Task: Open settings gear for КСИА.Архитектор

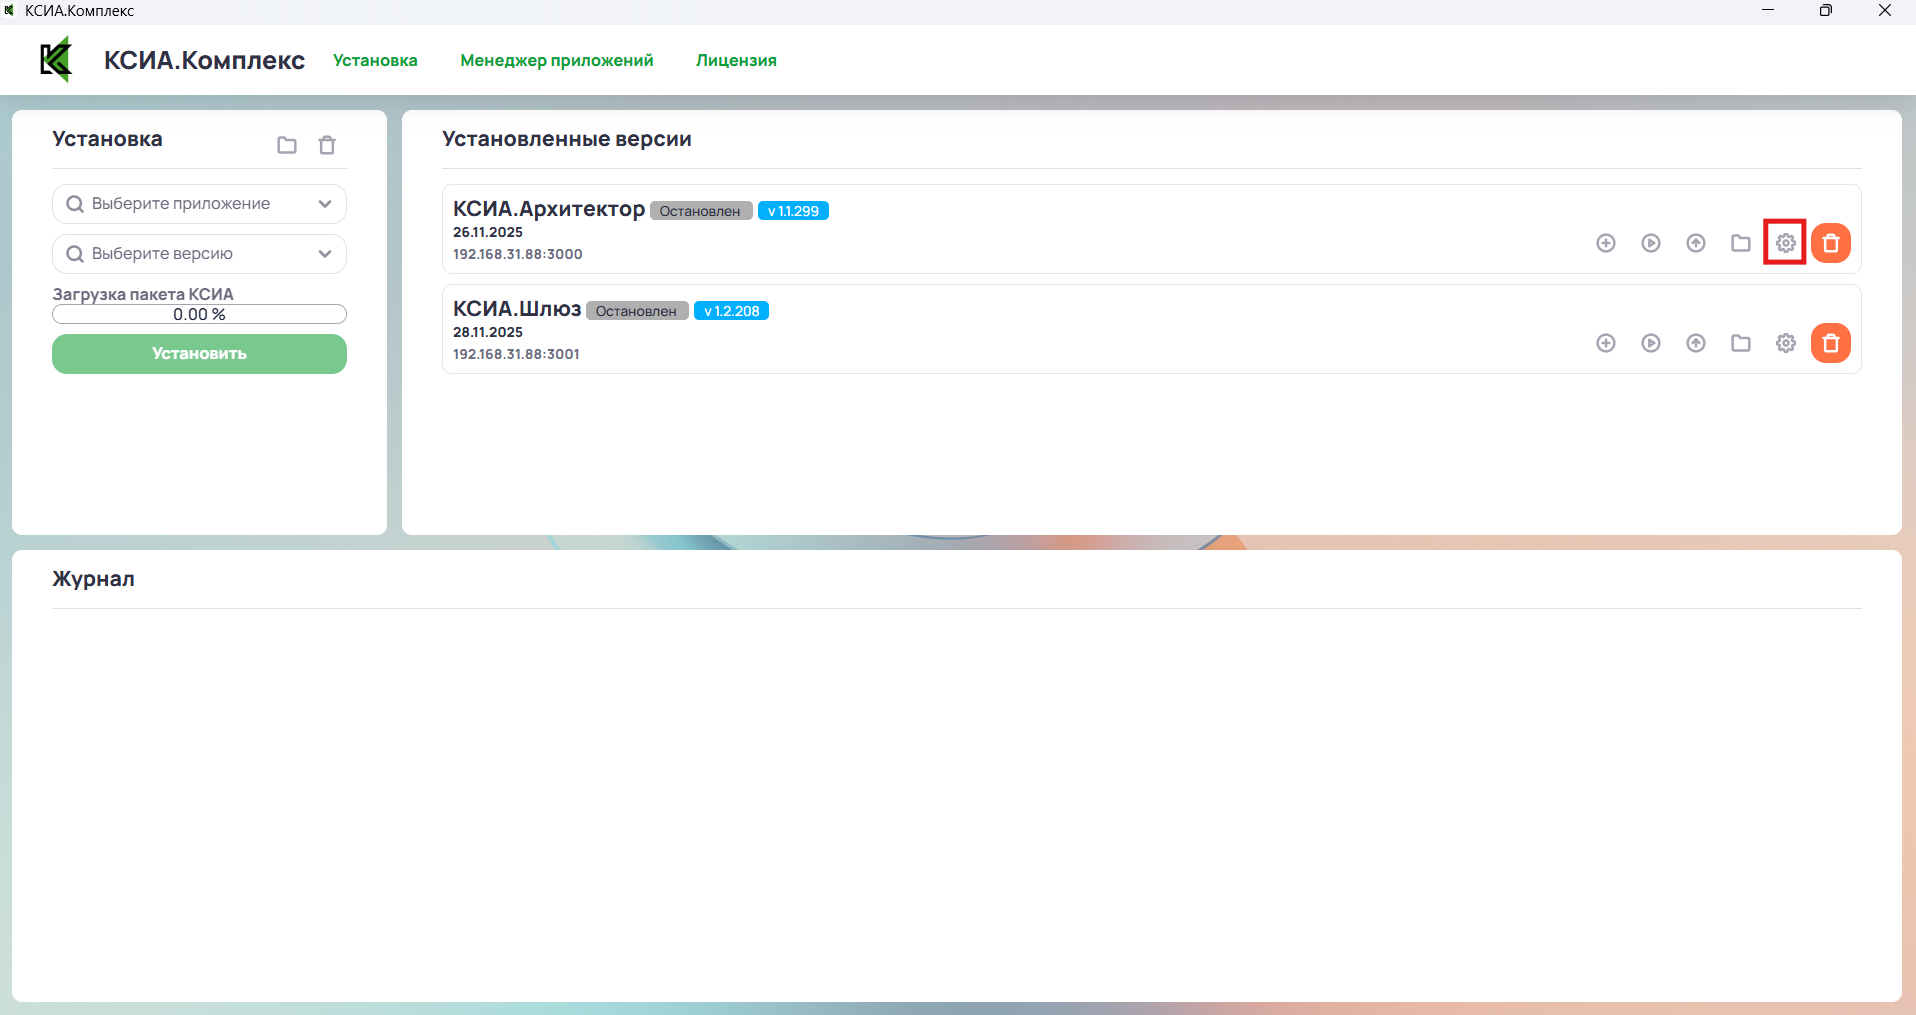Action: pos(1786,243)
